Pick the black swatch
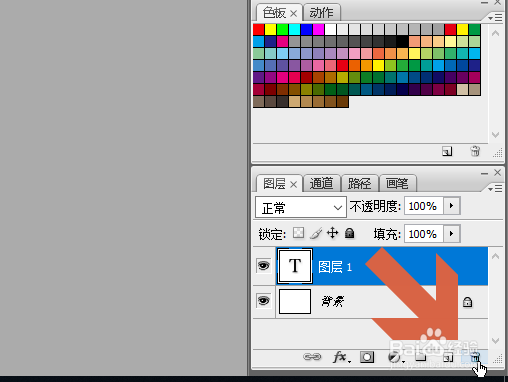 (x=403, y=42)
